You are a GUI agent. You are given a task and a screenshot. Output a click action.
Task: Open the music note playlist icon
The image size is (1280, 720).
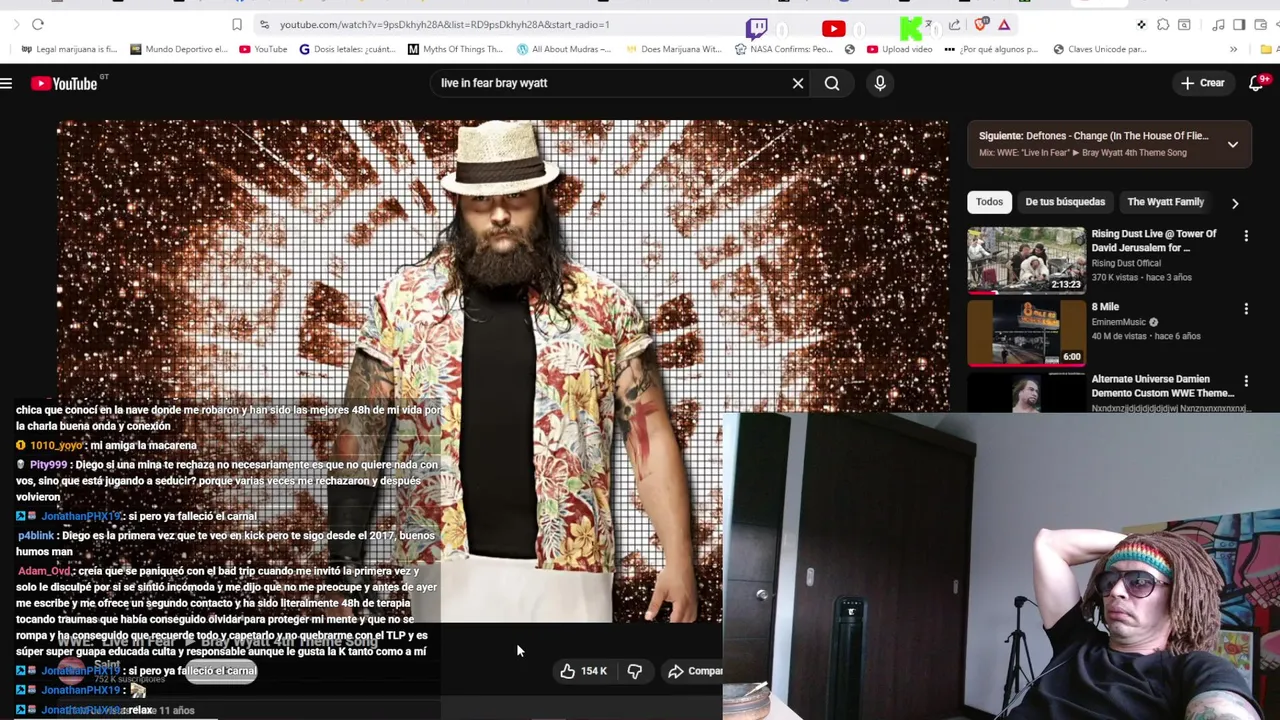coord(1218,24)
